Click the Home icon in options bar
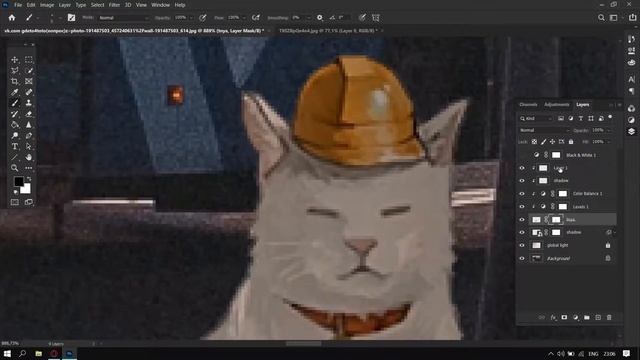Screen dimensions: 640x360 pyautogui.click(x=12, y=18)
